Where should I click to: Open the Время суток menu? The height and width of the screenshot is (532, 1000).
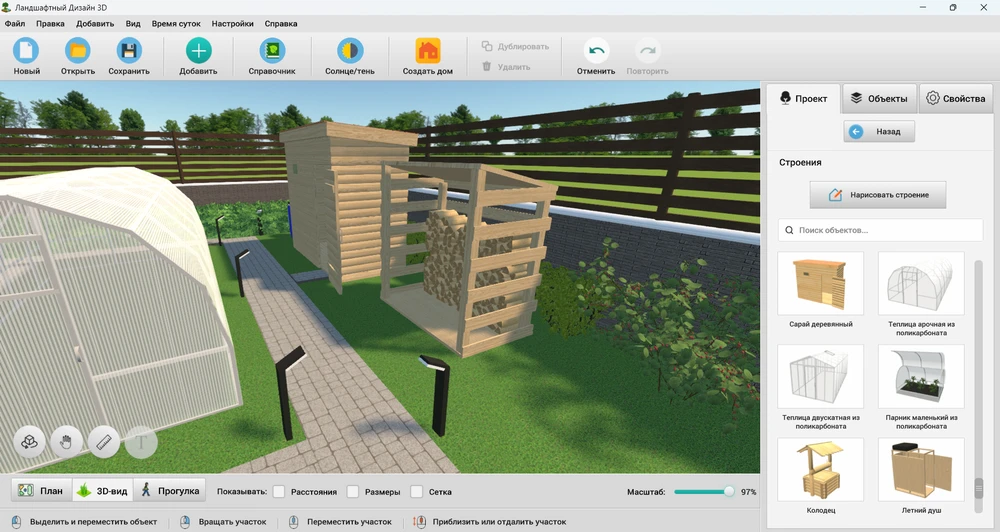[177, 23]
